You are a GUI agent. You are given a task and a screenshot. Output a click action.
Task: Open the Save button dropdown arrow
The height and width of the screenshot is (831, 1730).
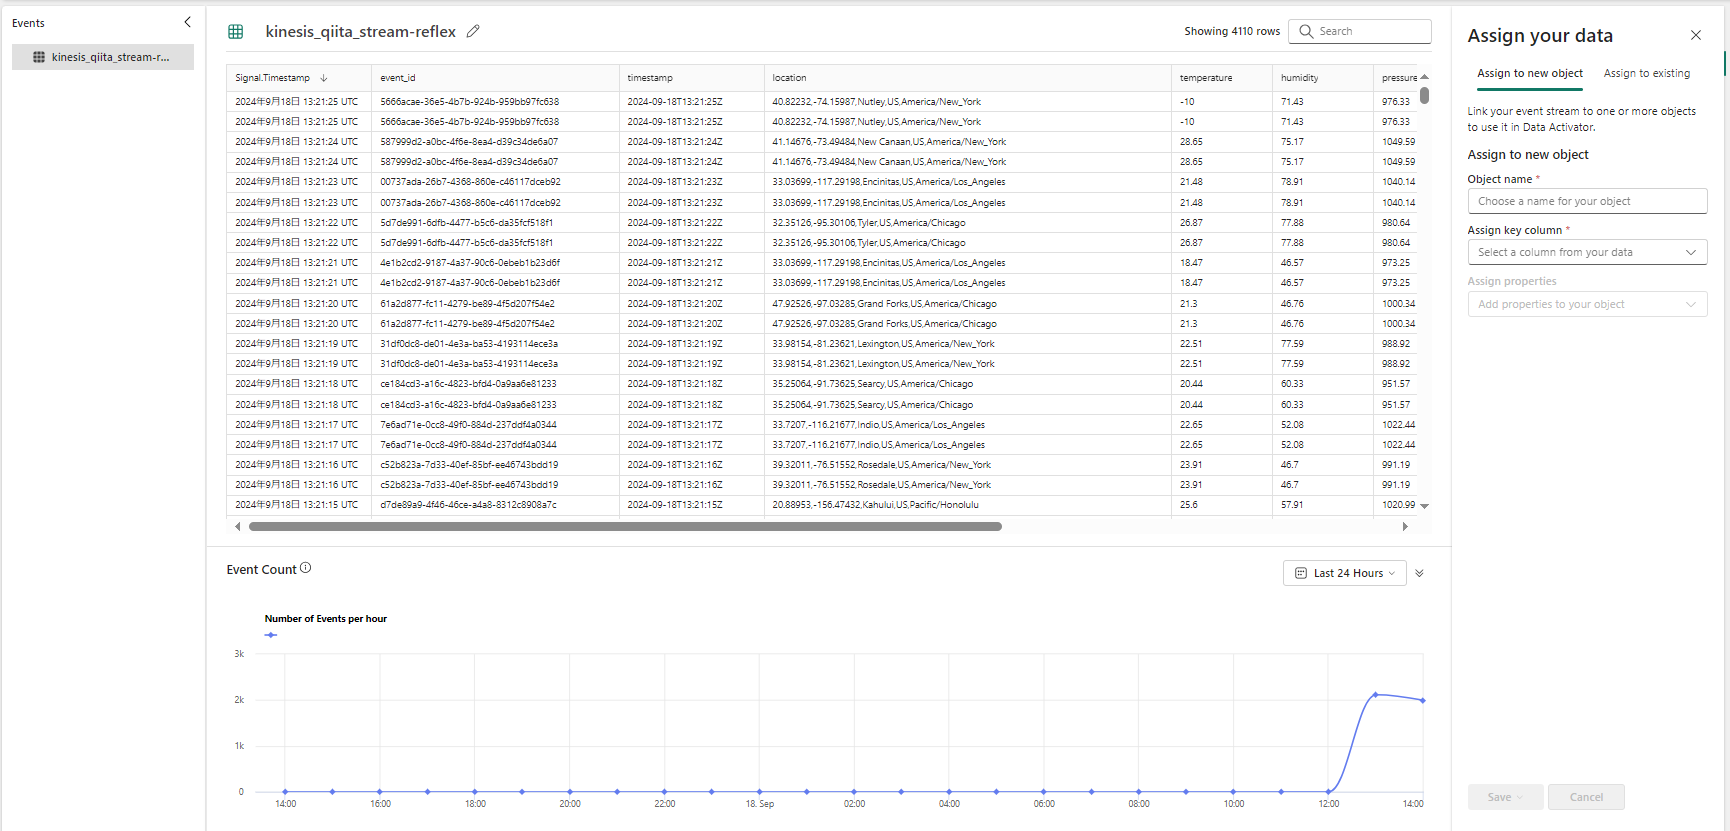click(x=1520, y=797)
